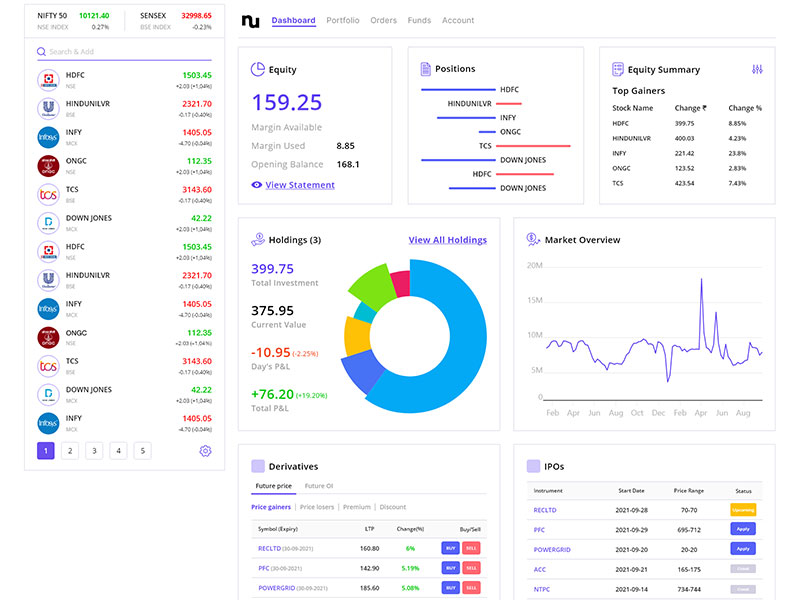Go to watchlist page 3

click(x=94, y=451)
